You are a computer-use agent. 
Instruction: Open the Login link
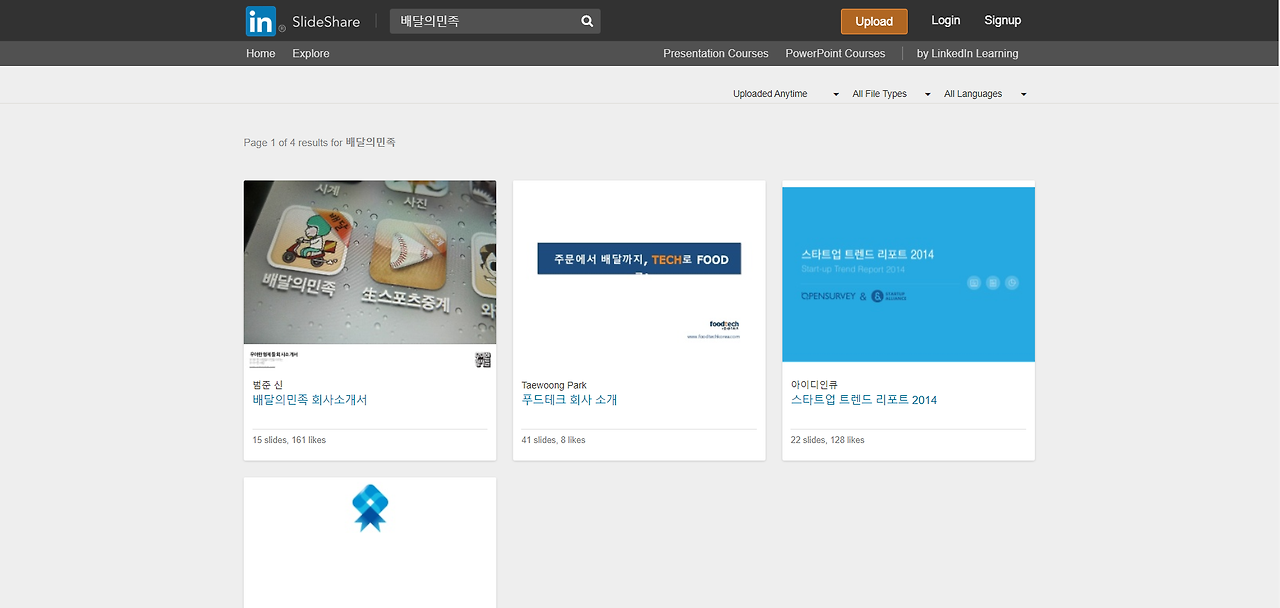945,20
